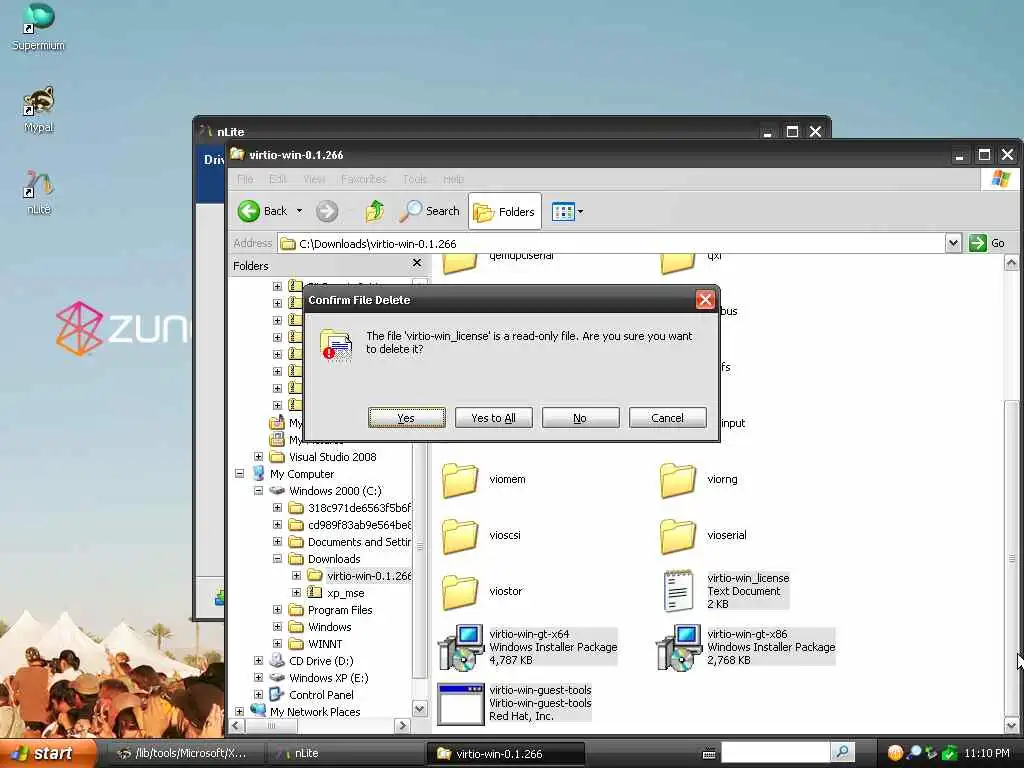The image size is (1024, 768).
Task: Click the Forward arrow toolbar button
Action: click(x=327, y=211)
